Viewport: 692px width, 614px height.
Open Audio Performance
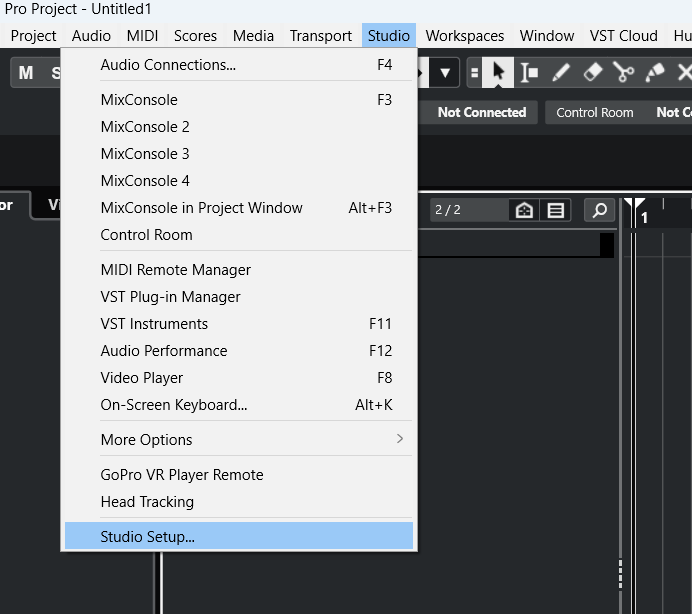coord(239,350)
